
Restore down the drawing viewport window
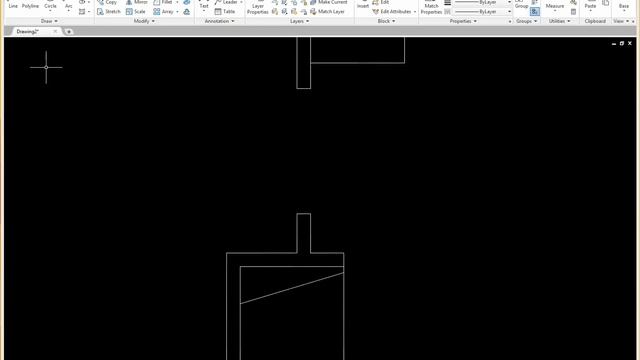[x=622, y=43]
